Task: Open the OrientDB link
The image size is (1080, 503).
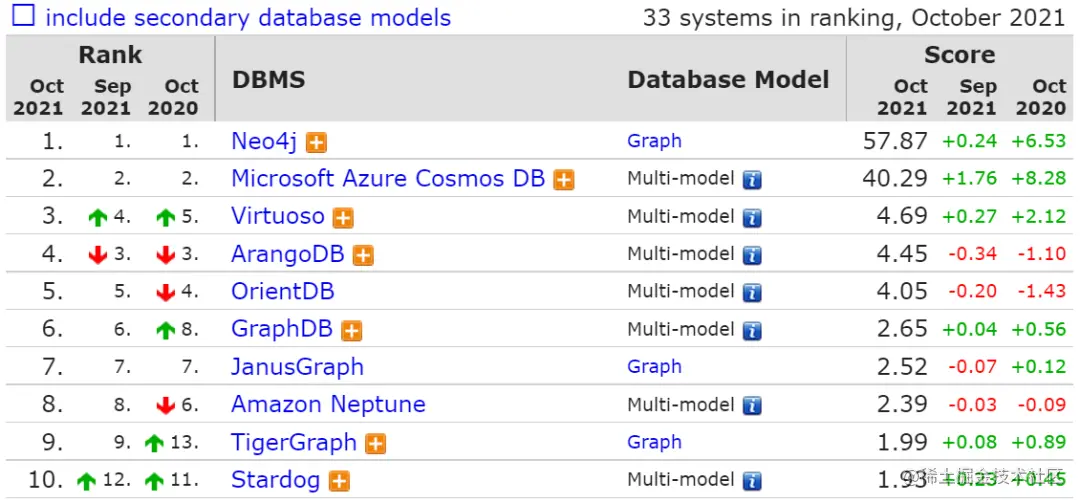Action: click(282, 291)
